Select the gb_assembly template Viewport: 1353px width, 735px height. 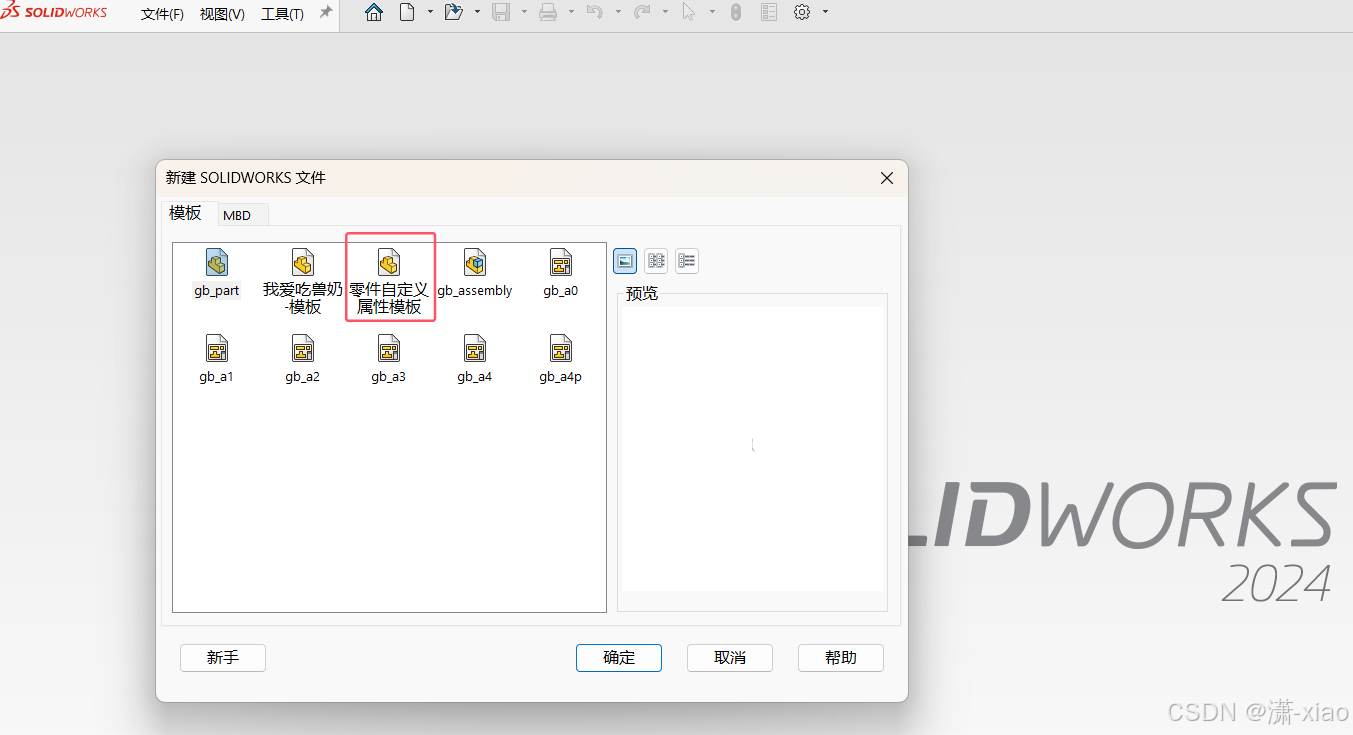(x=475, y=274)
